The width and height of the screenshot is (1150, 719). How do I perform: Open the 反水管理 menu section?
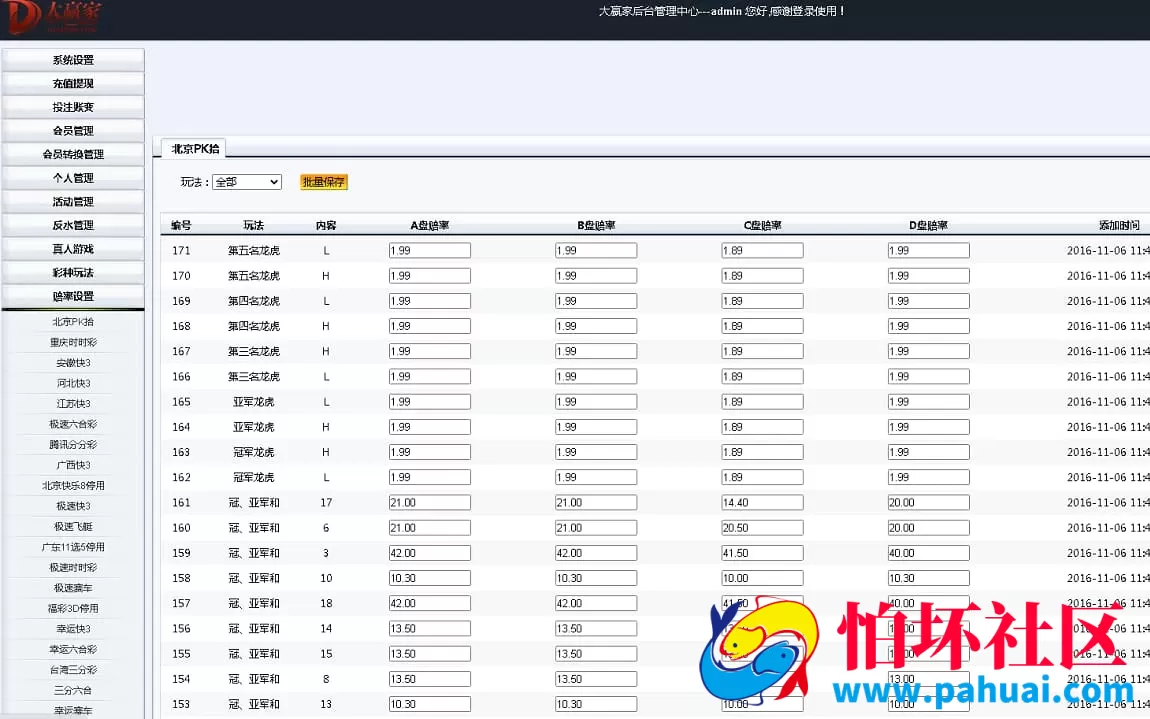[x=73, y=225]
